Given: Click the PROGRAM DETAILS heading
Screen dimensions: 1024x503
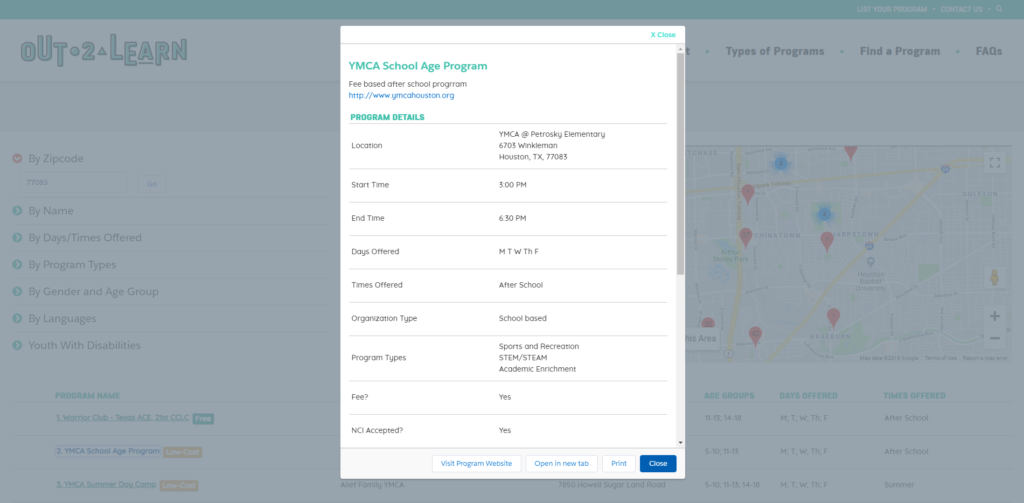Looking at the screenshot, I should click(x=387, y=118).
